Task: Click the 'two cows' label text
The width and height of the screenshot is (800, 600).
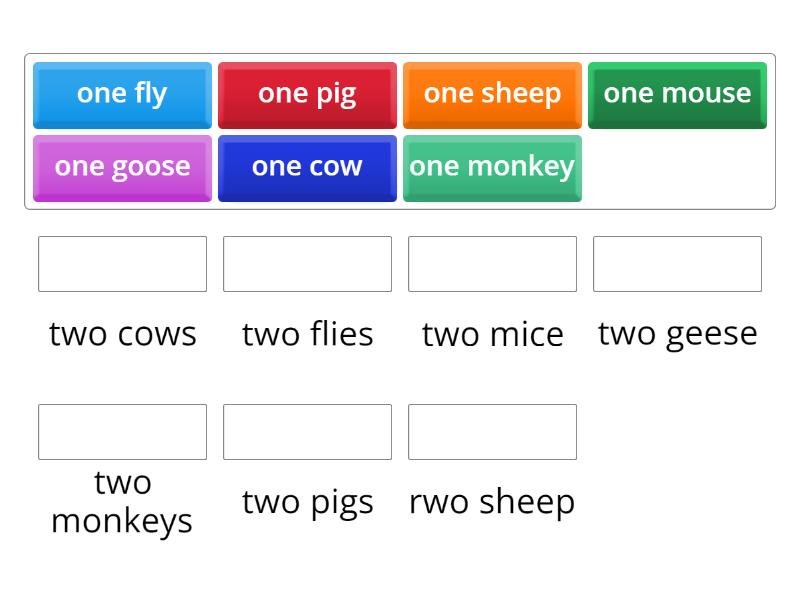Action: 122,334
